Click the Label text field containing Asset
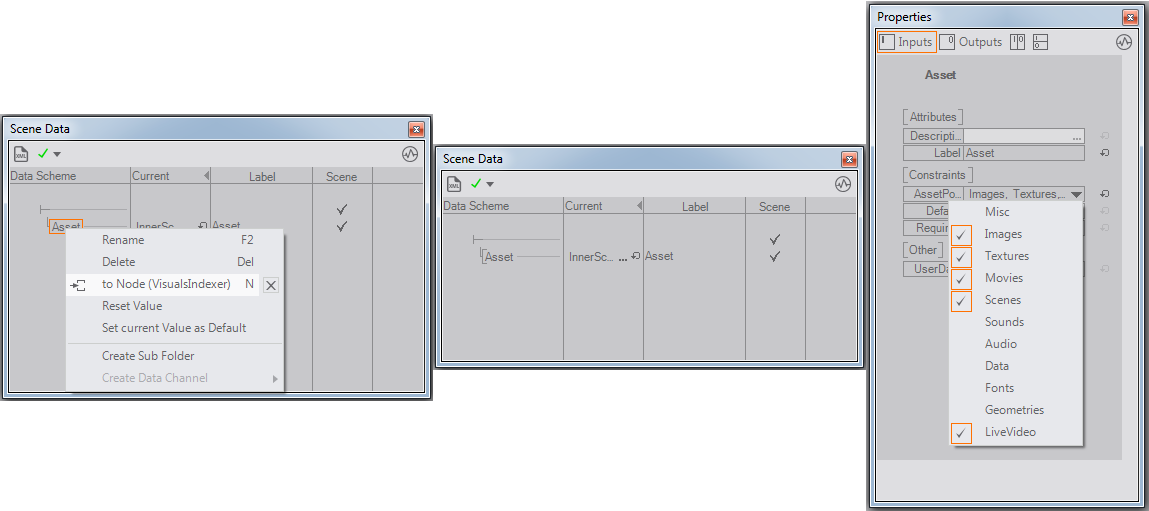 [1023, 153]
